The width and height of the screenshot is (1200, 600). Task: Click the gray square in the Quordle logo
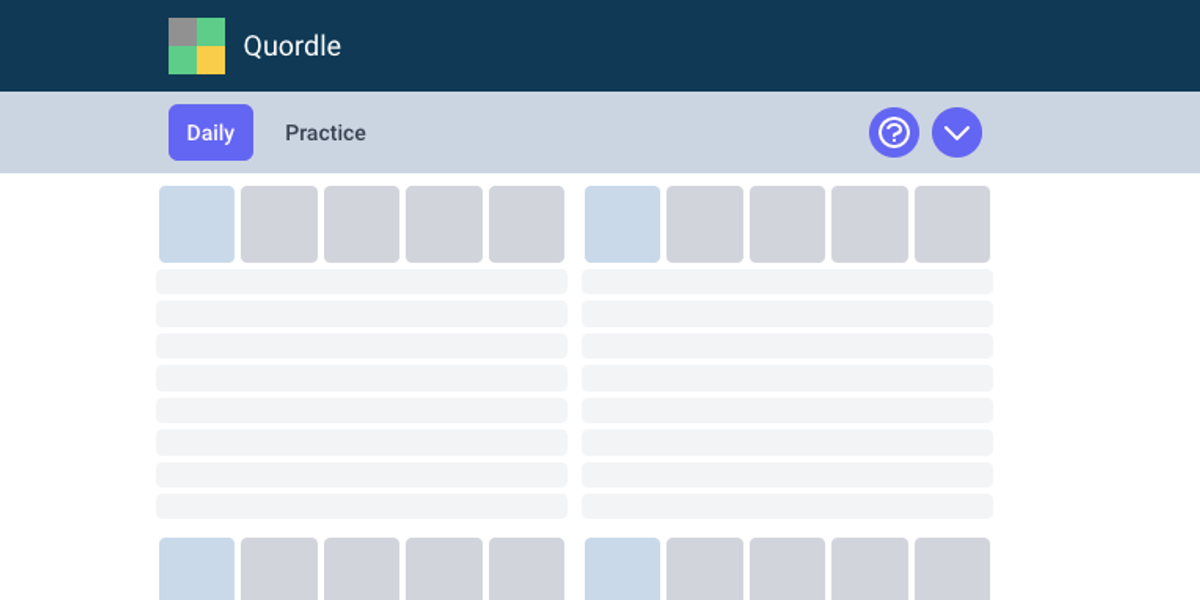(x=184, y=31)
